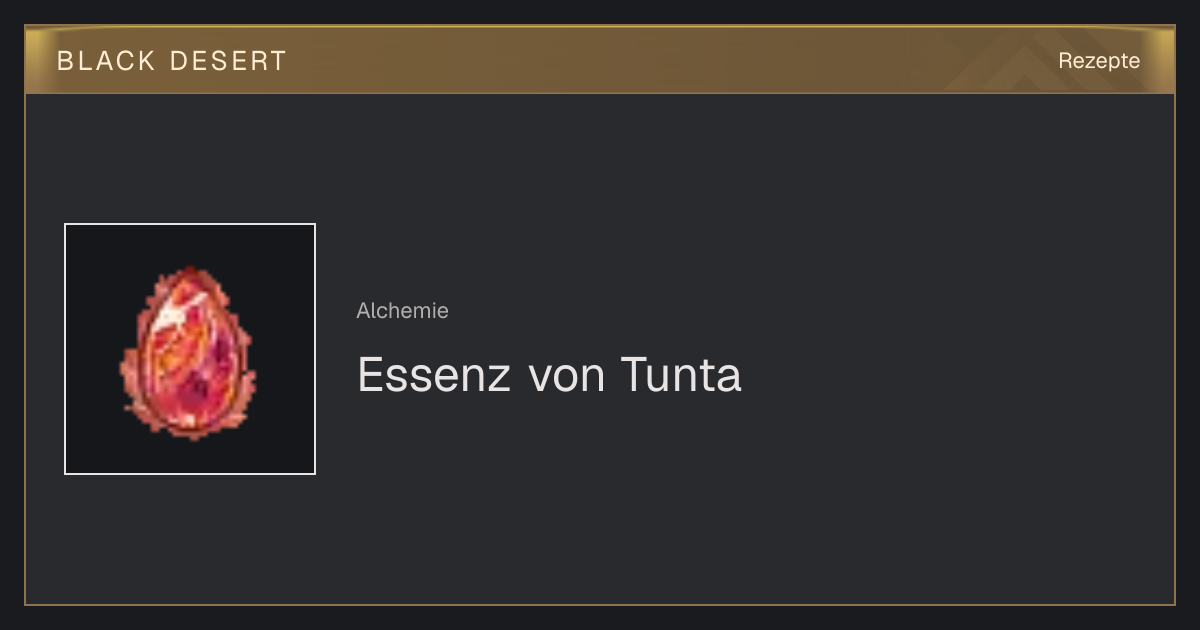The width and height of the screenshot is (1200, 630).
Task: Open the Rezepte link in the header
Action: (1099, 61)
